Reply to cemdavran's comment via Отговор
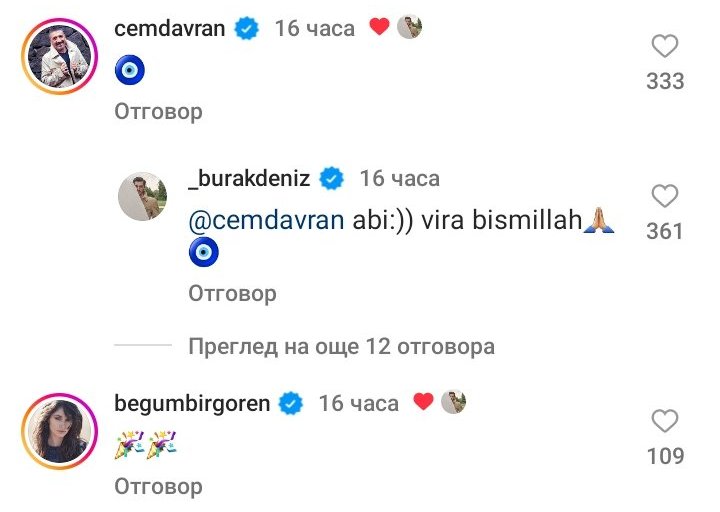720x512 pixels. coord(158,112)
